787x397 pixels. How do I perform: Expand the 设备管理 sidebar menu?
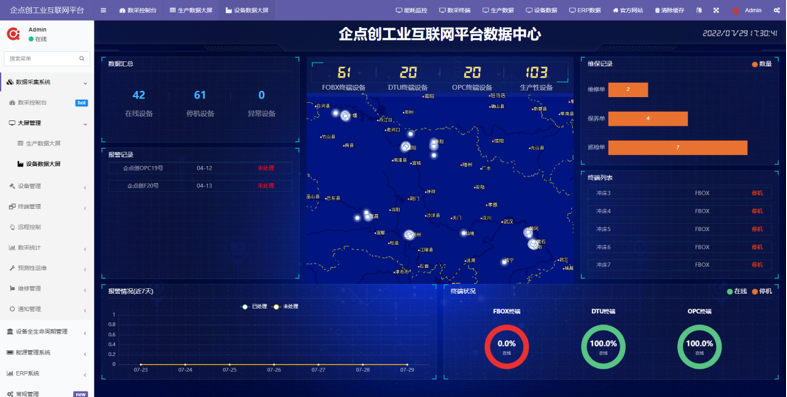(x=47, y=186)
